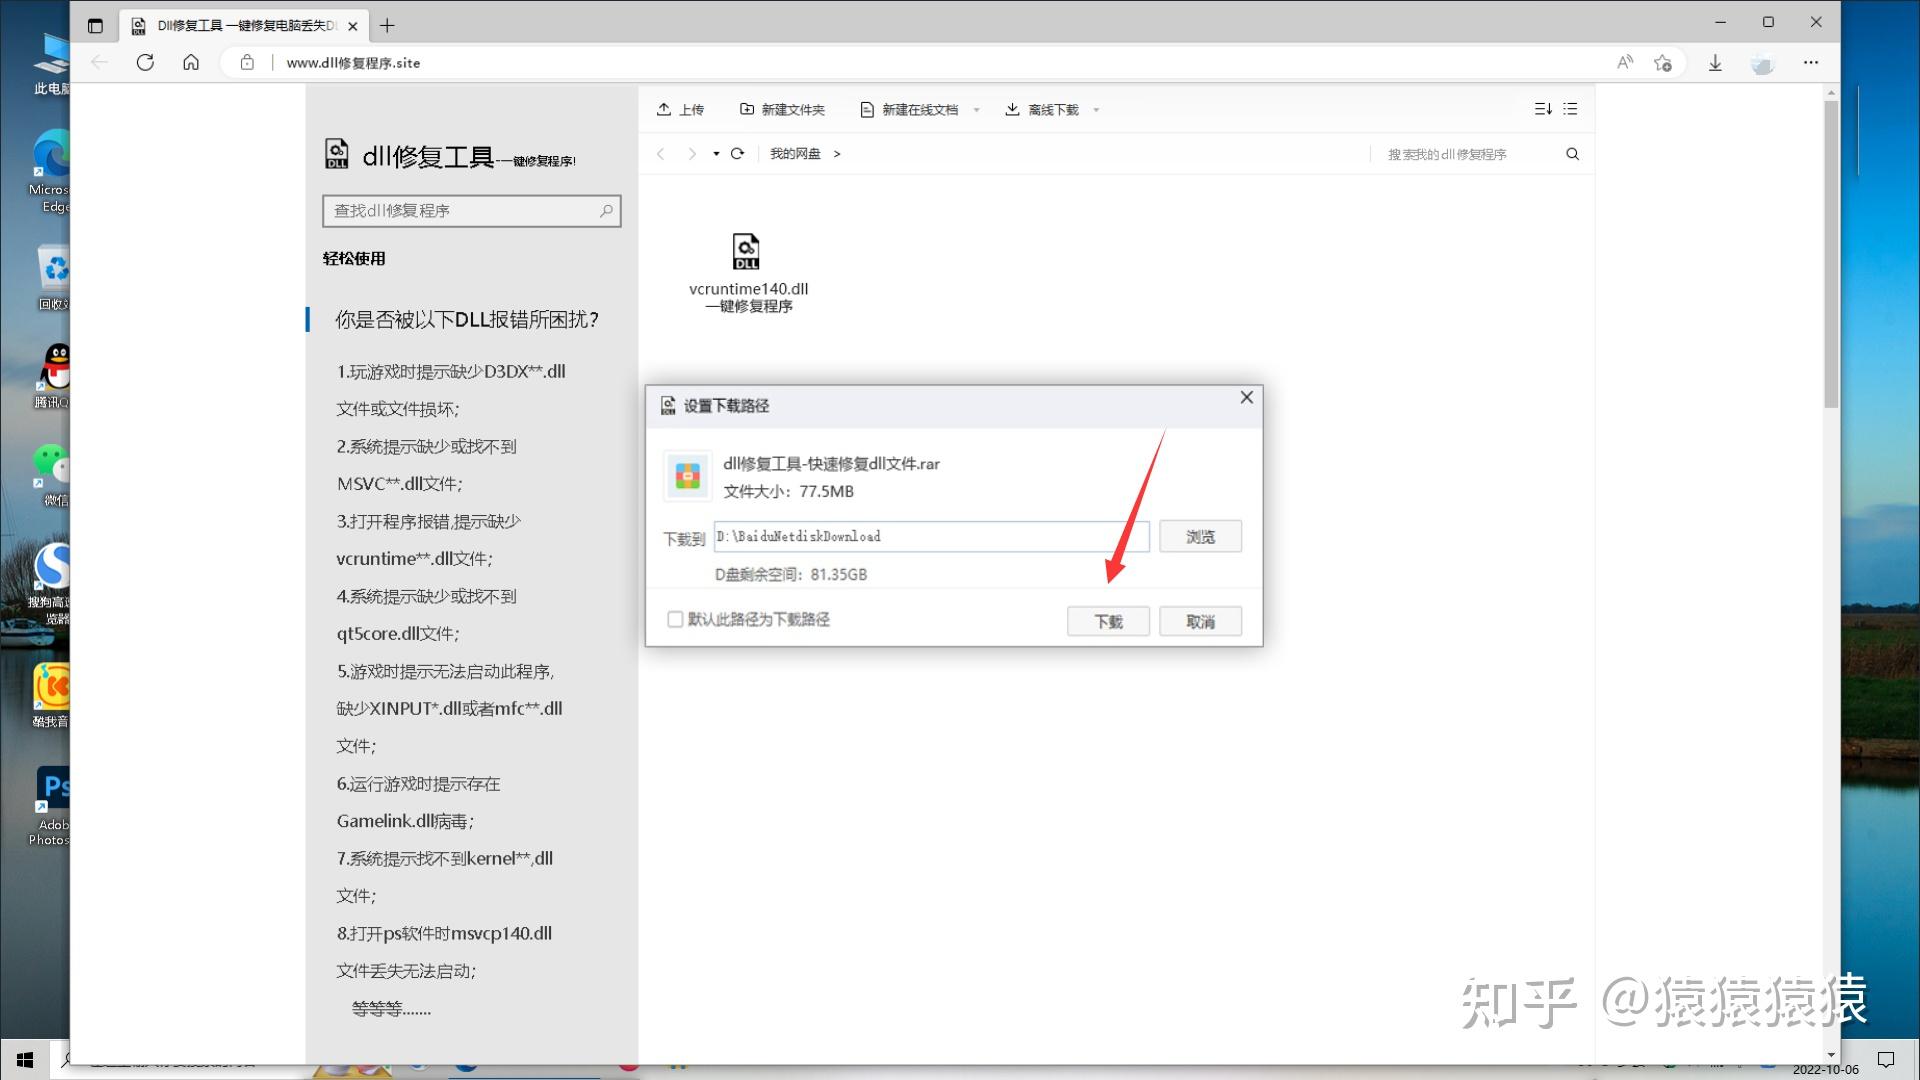The height and width of the screenshot is (1080, 1920).
Task: Expand the 离线下载 dropdown arrow
Action: click(1096, 110)
